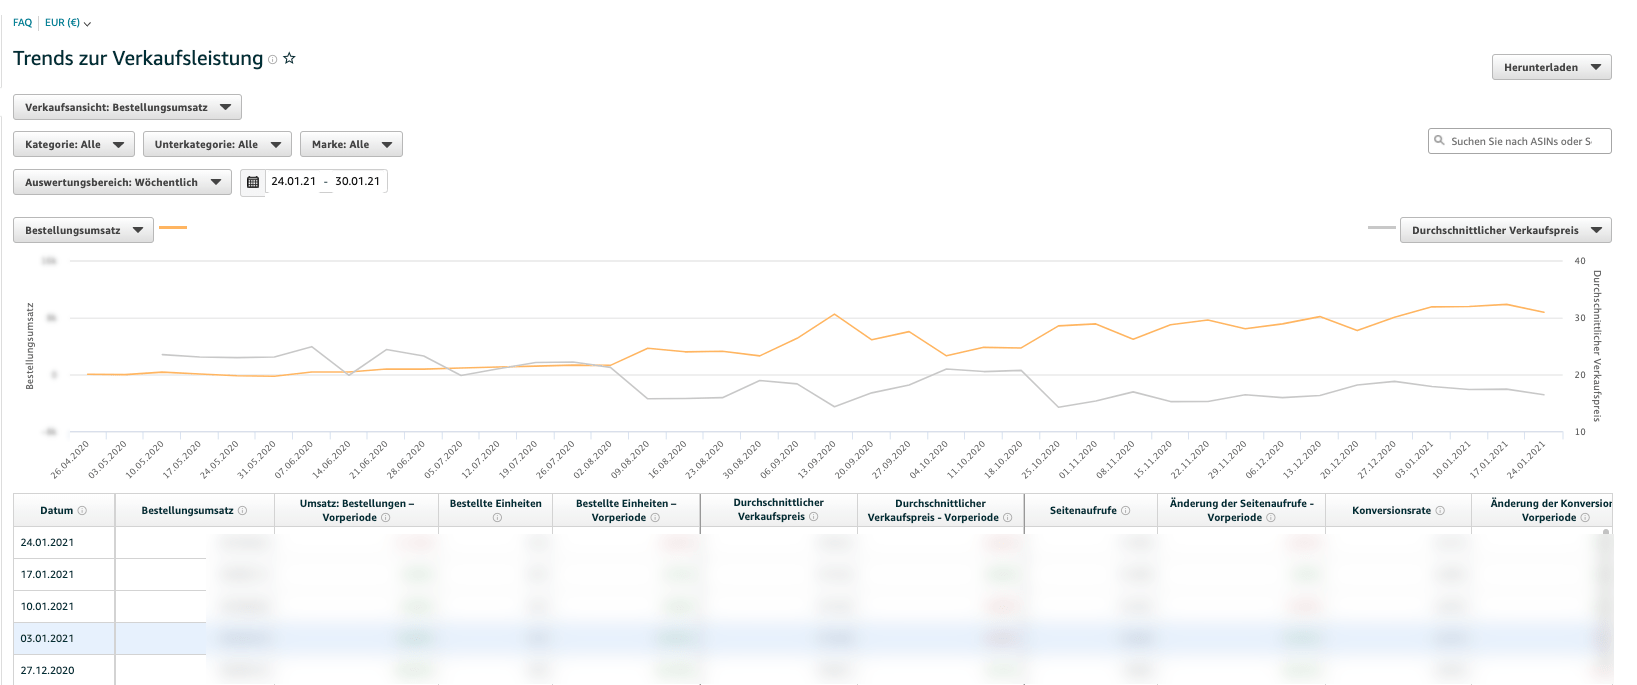The height and width of the screenshot is (685, 1637).
Task: Click the orange Bestellungsumsatz legend line
Action: pyautogui.click(x=173, y=228)
